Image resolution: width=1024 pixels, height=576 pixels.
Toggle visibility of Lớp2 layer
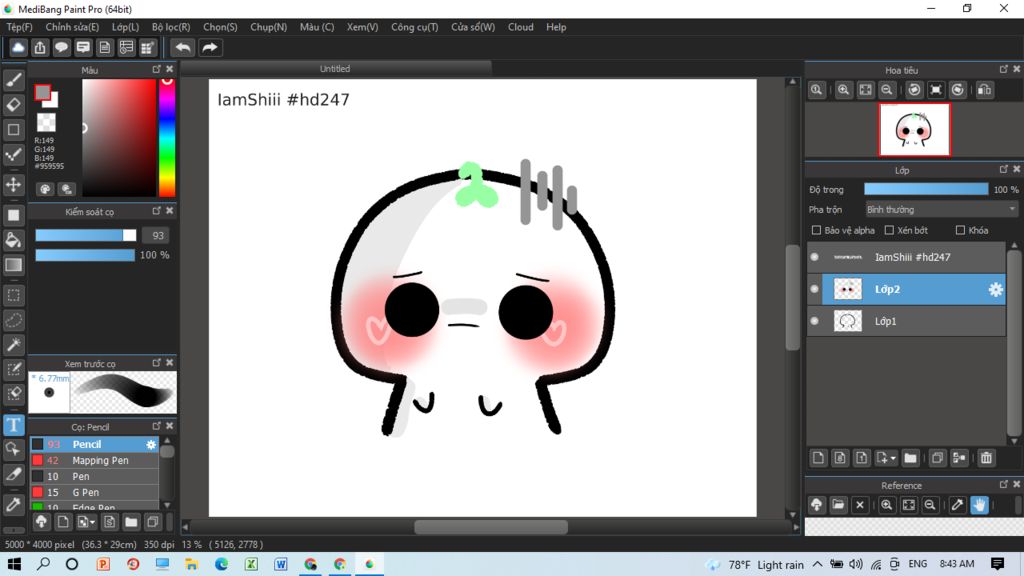coord(814,289)
